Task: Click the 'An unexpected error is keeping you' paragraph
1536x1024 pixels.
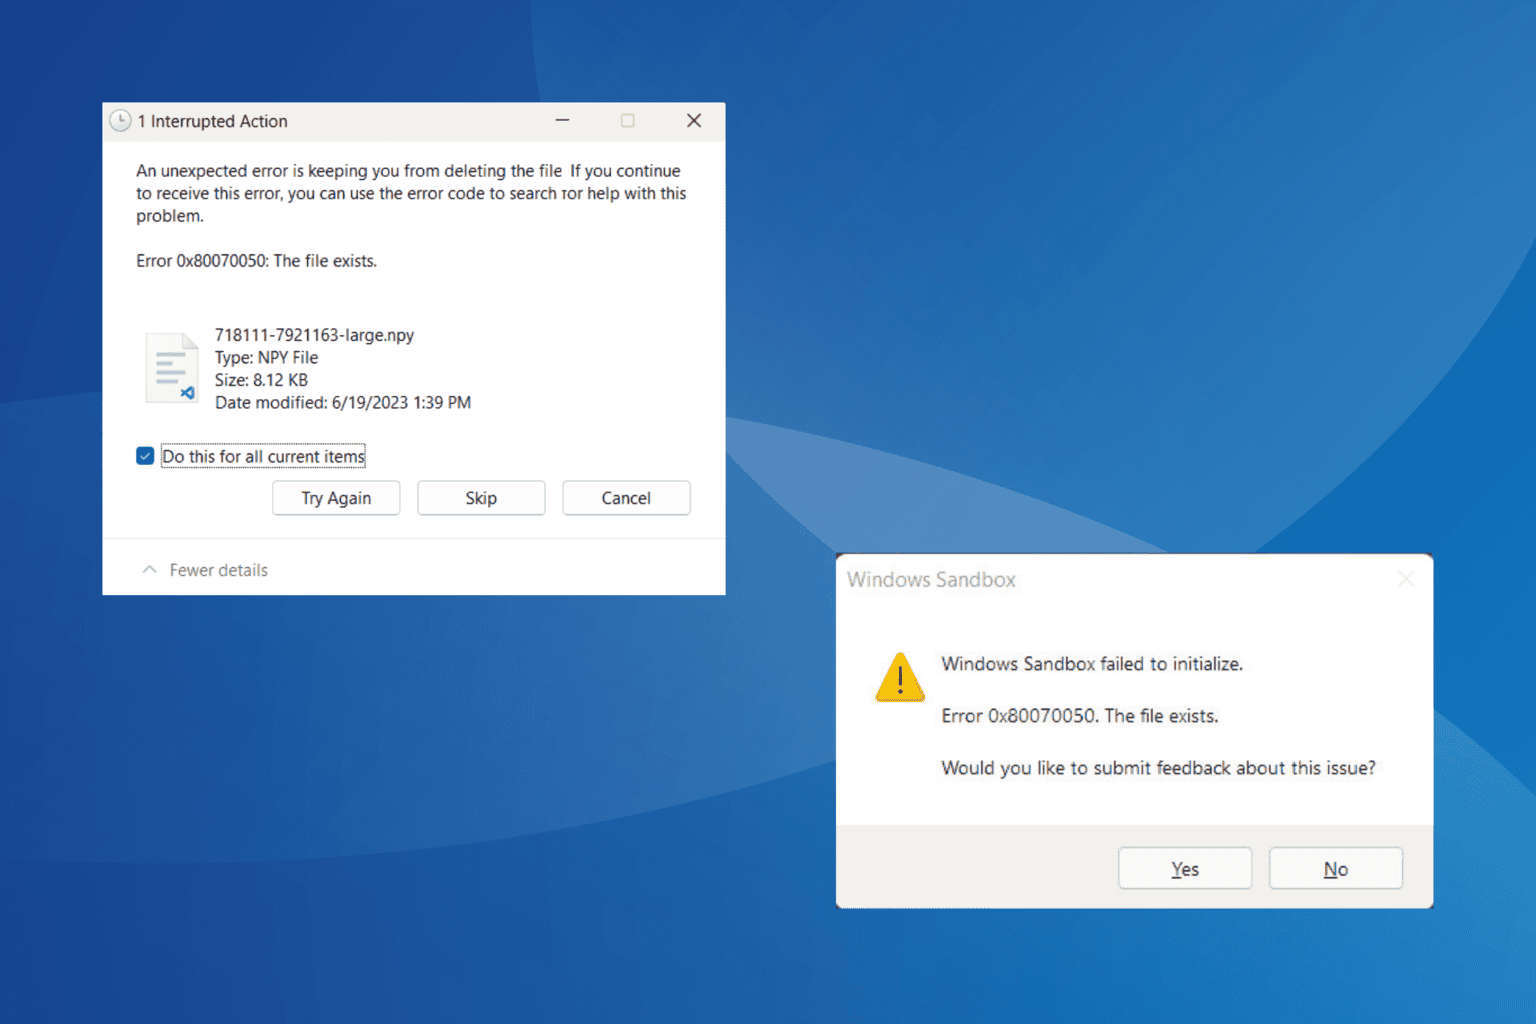Action: [x=411, y=193]
